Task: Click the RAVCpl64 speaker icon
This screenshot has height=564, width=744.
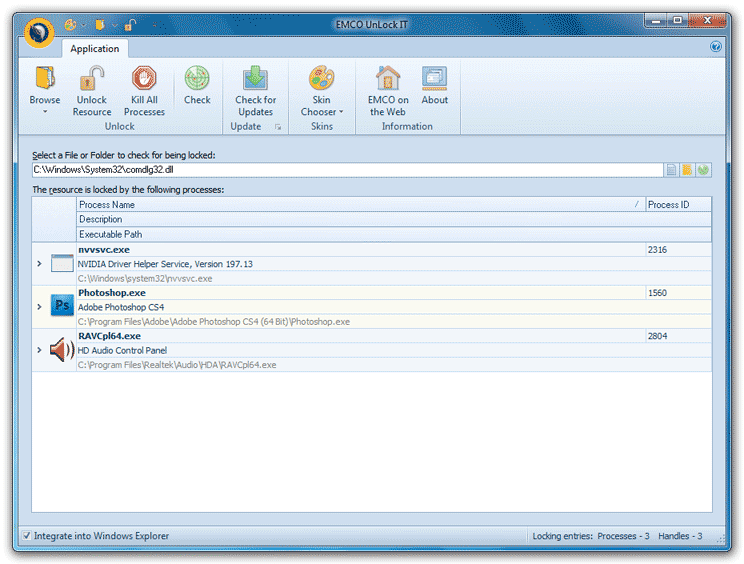Action: coord(62,350)
